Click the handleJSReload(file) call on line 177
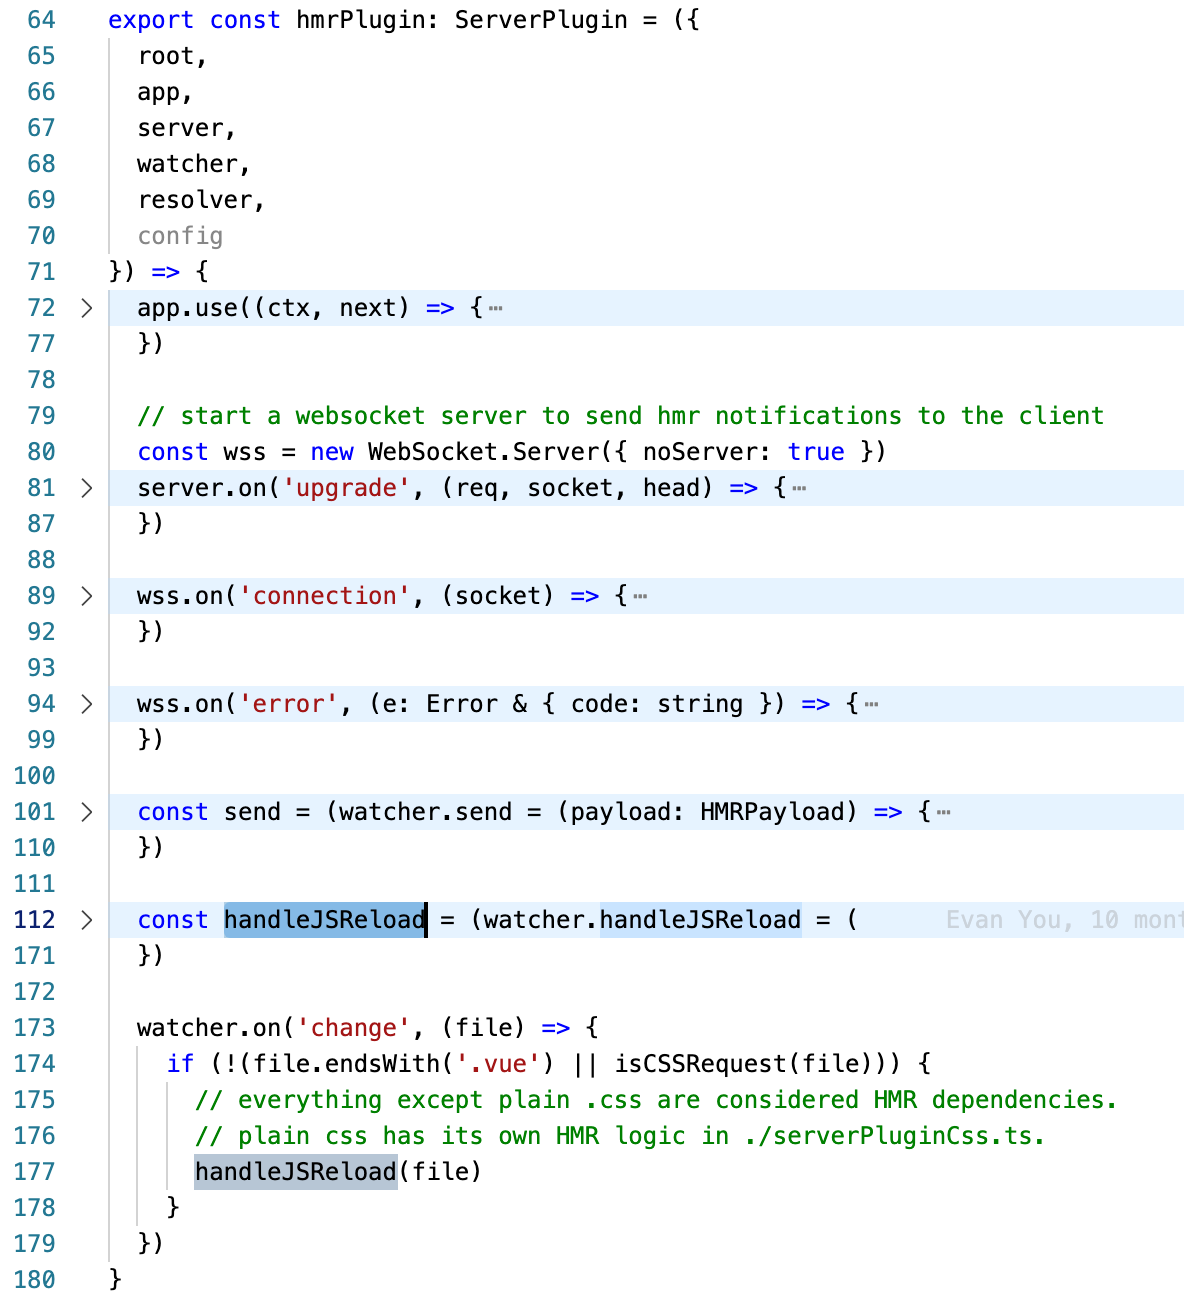 click(x=338, y=1172)
